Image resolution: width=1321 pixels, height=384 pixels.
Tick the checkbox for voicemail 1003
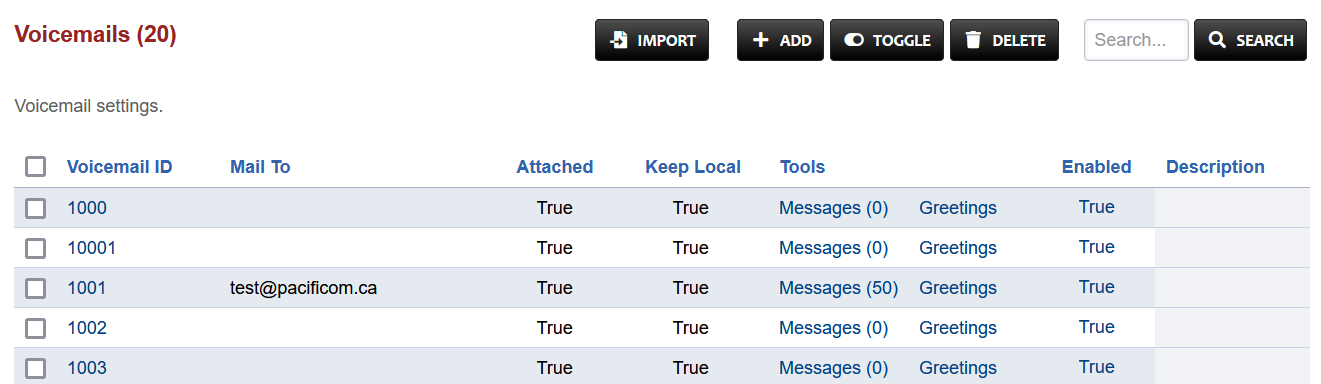click(x=36, y=368)
